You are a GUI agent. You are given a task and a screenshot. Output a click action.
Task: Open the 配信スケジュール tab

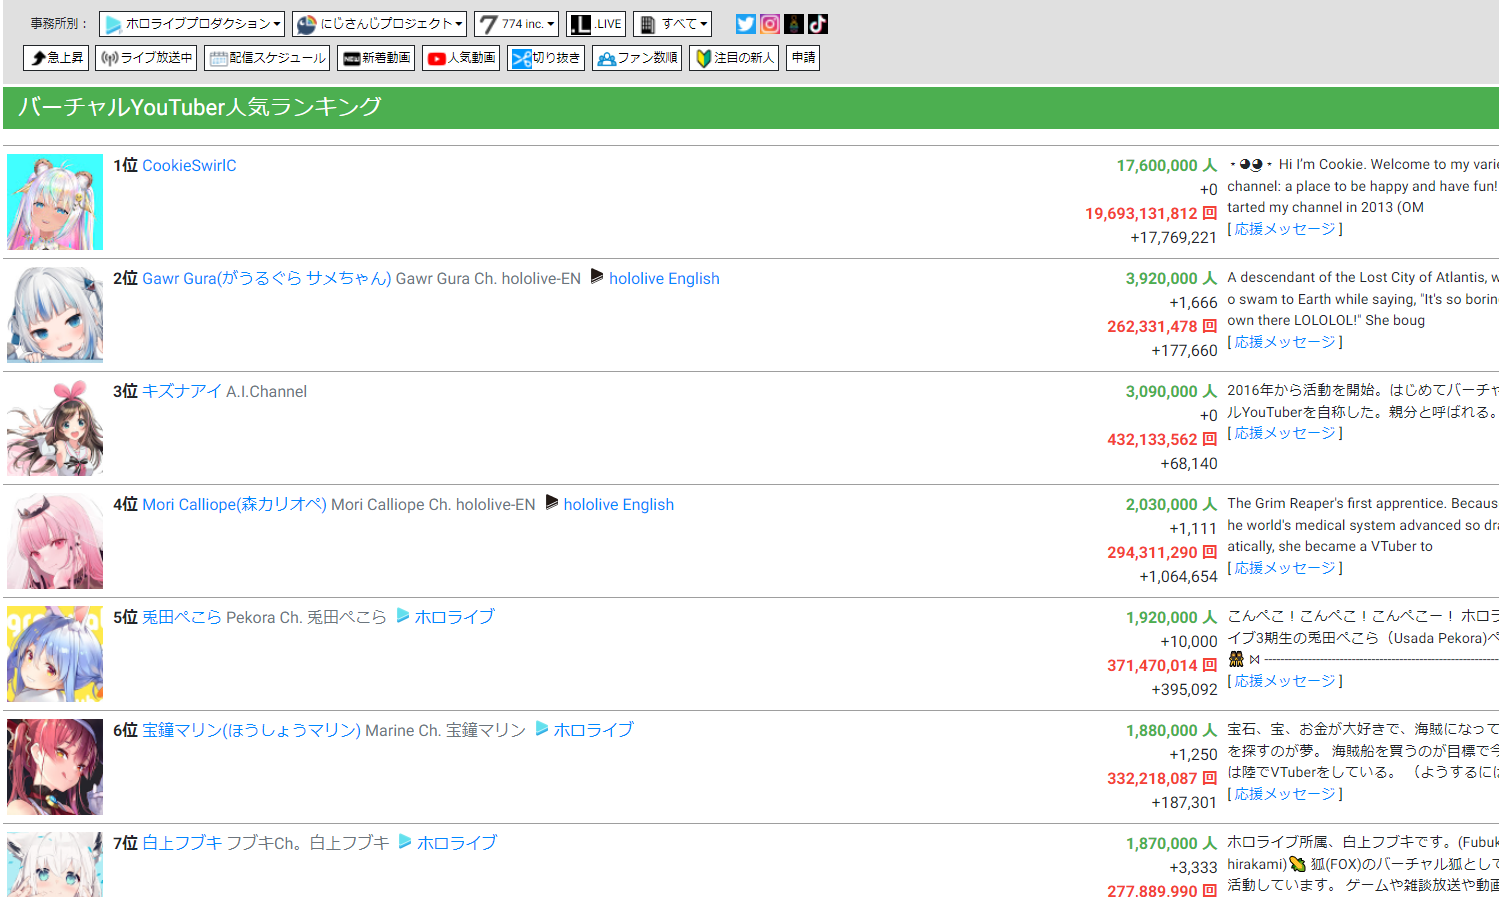coord(267,58)
